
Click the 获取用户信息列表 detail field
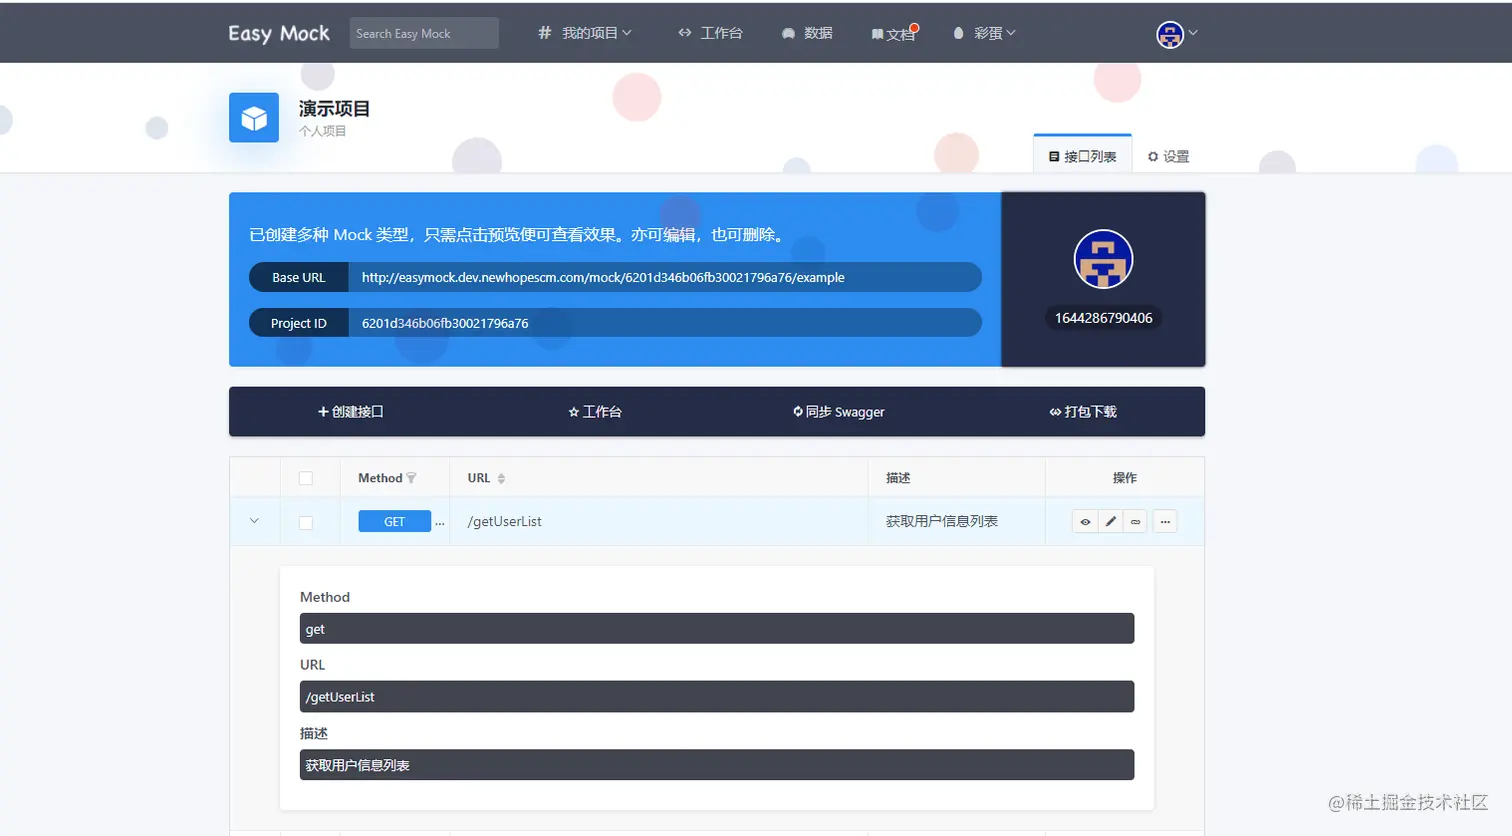[717, 764]
